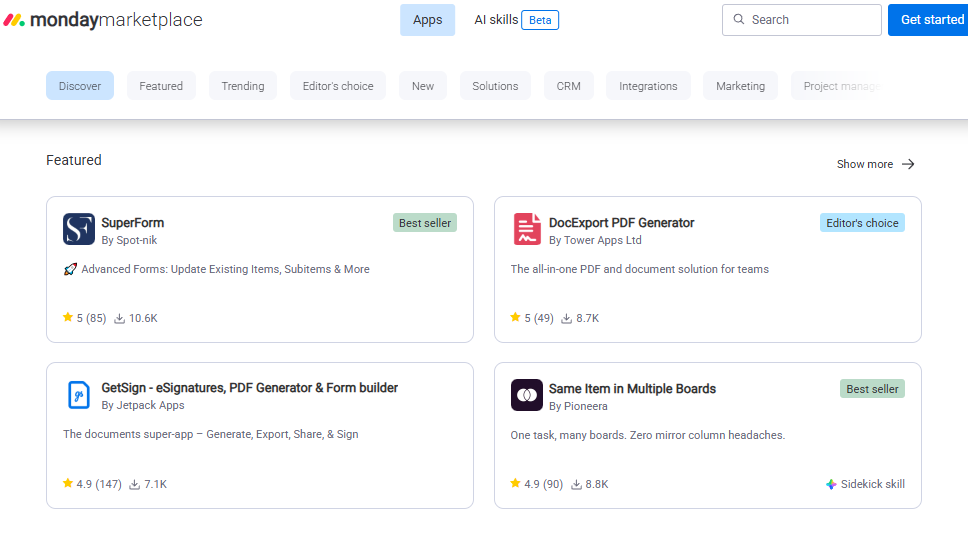Click the Same Item star rating icon
The width and height of the screenshot is (968, 540).
515,483
